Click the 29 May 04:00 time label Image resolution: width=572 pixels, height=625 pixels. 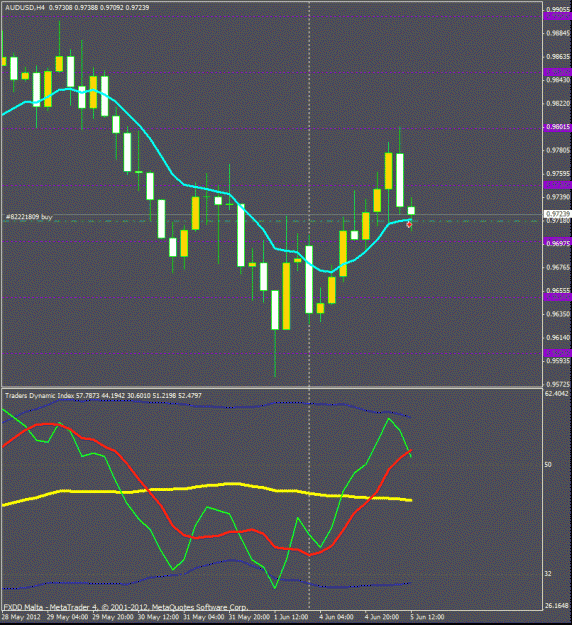pos(67,617)
